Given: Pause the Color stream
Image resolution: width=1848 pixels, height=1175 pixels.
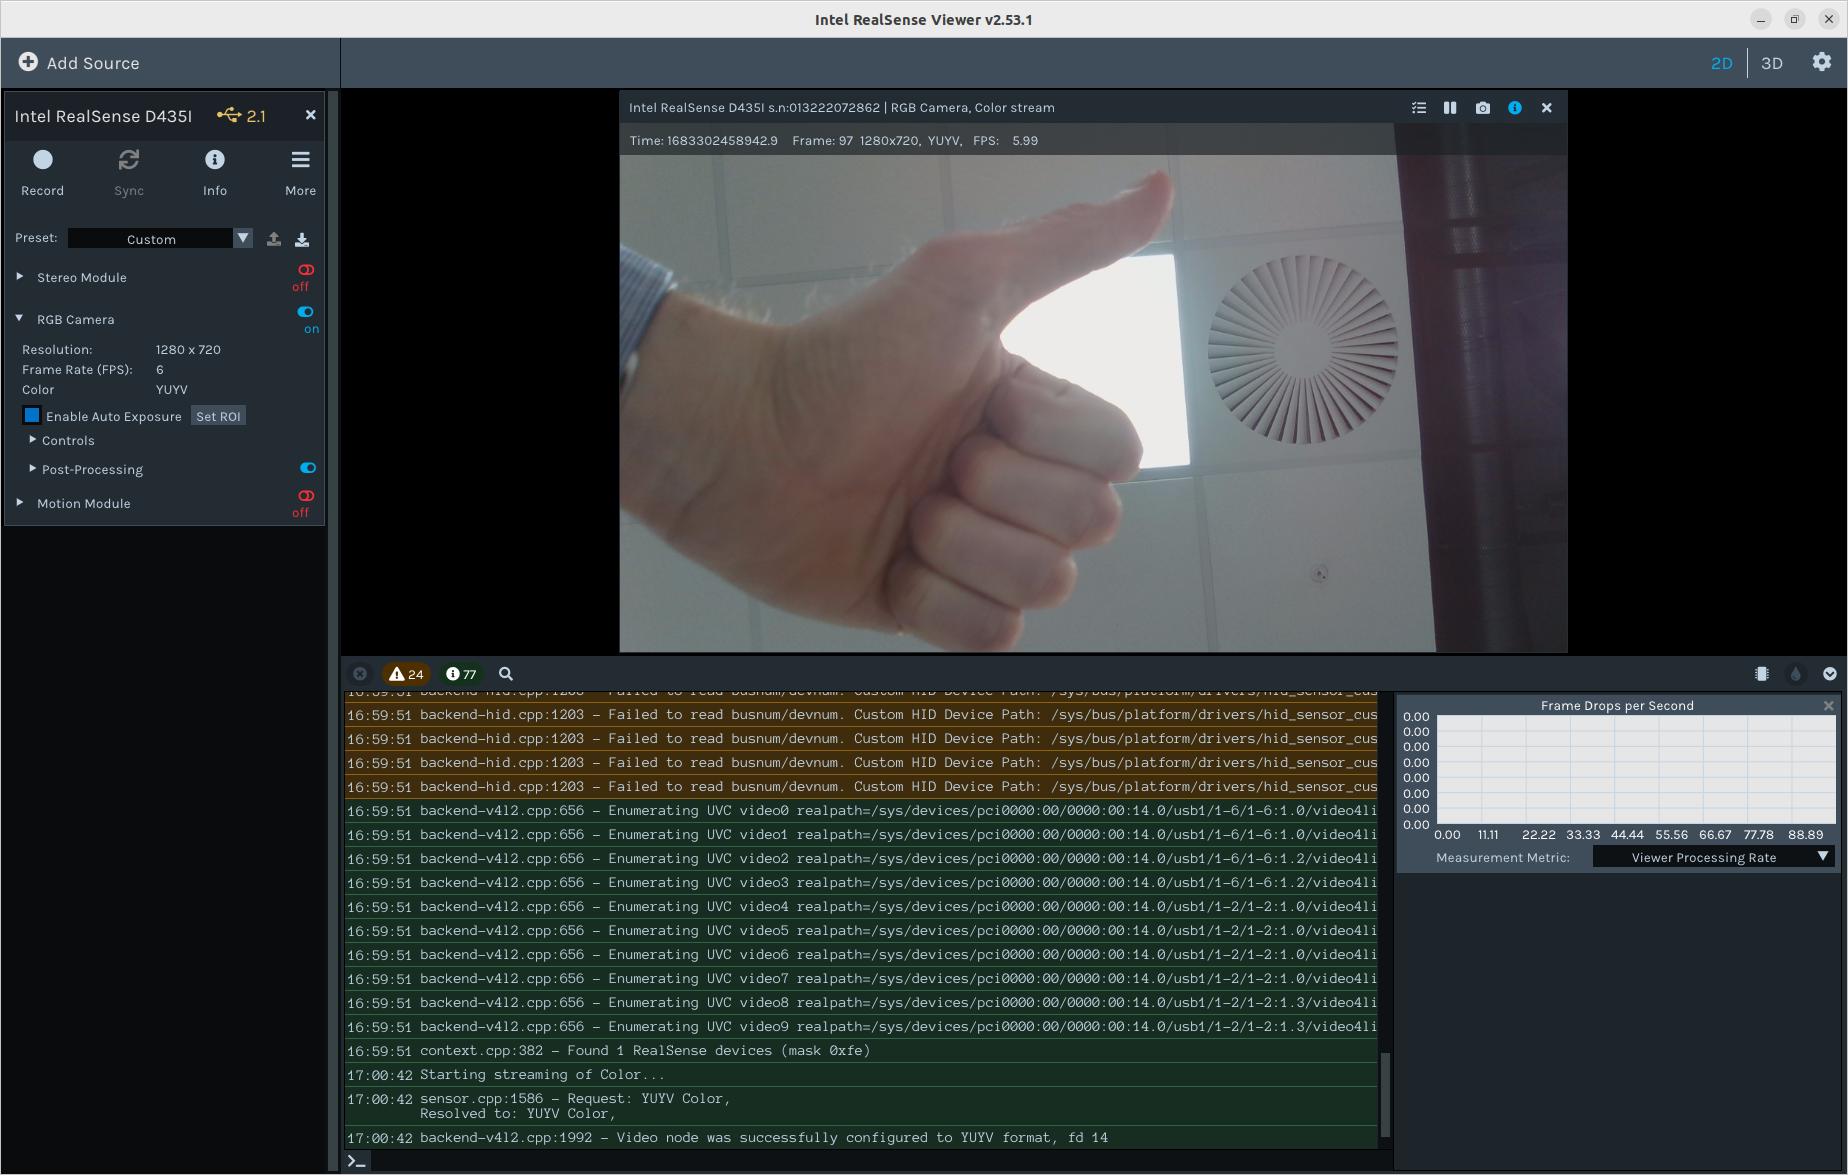Looking at the screenshot, I should click(x=1450, y=107).
